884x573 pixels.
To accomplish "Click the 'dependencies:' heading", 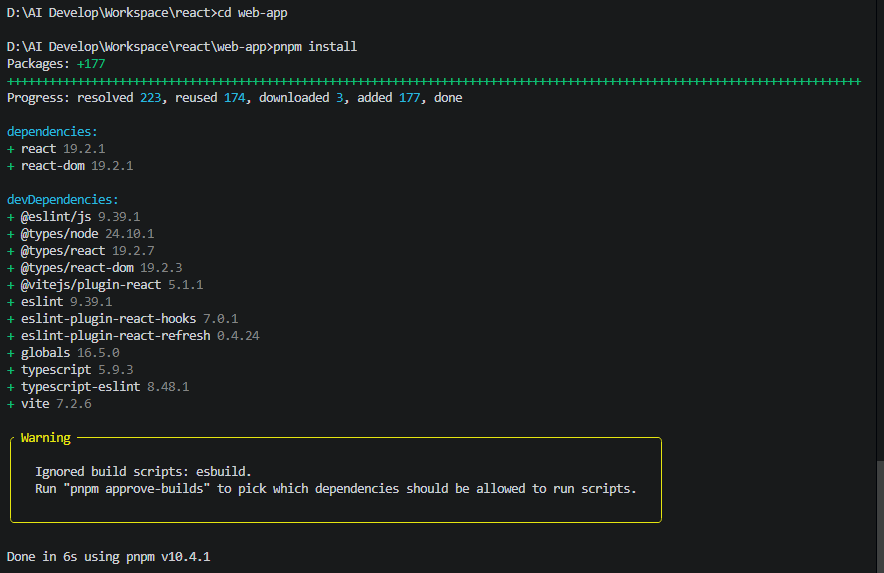I will point(52,132).
